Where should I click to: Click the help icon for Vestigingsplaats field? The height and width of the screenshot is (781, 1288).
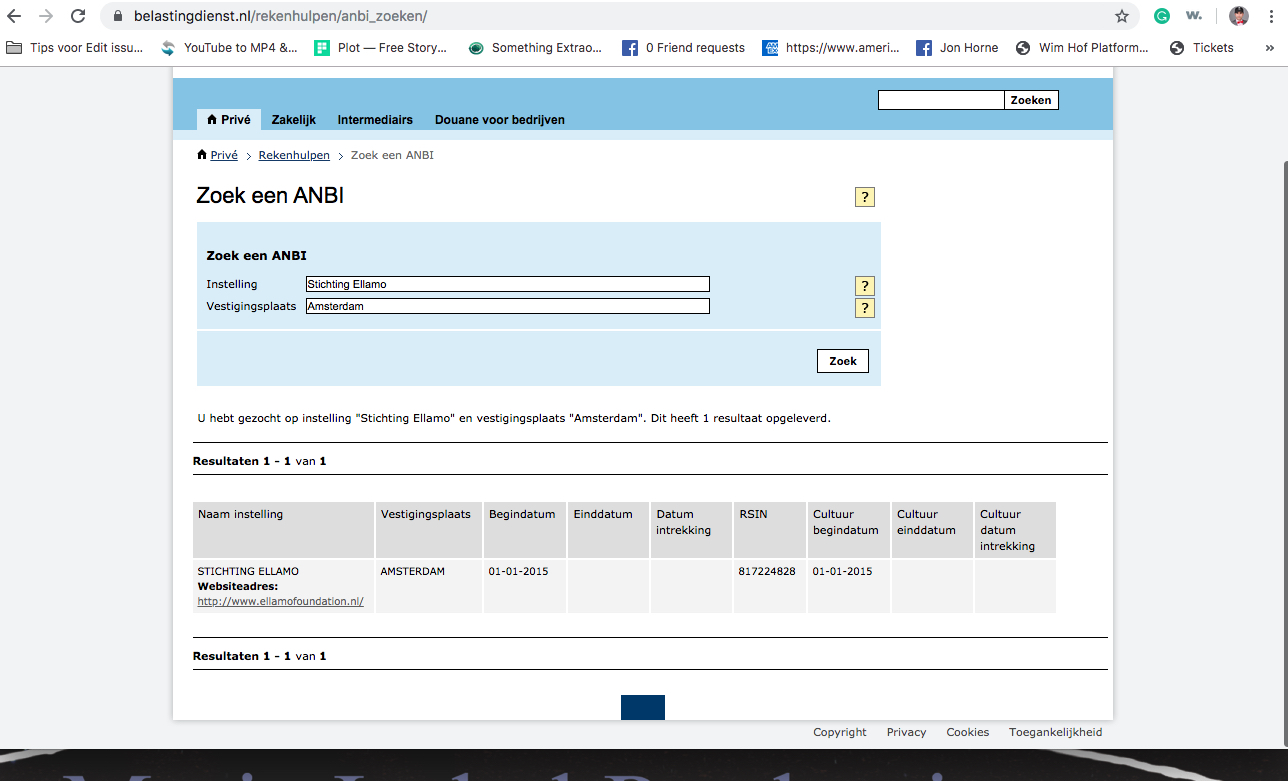point(865,308)
